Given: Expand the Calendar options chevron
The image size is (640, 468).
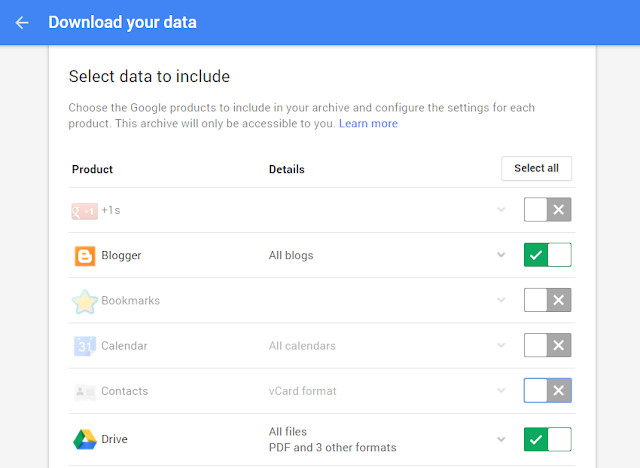Looking at the screenshot, I should (x=501, y=346).
